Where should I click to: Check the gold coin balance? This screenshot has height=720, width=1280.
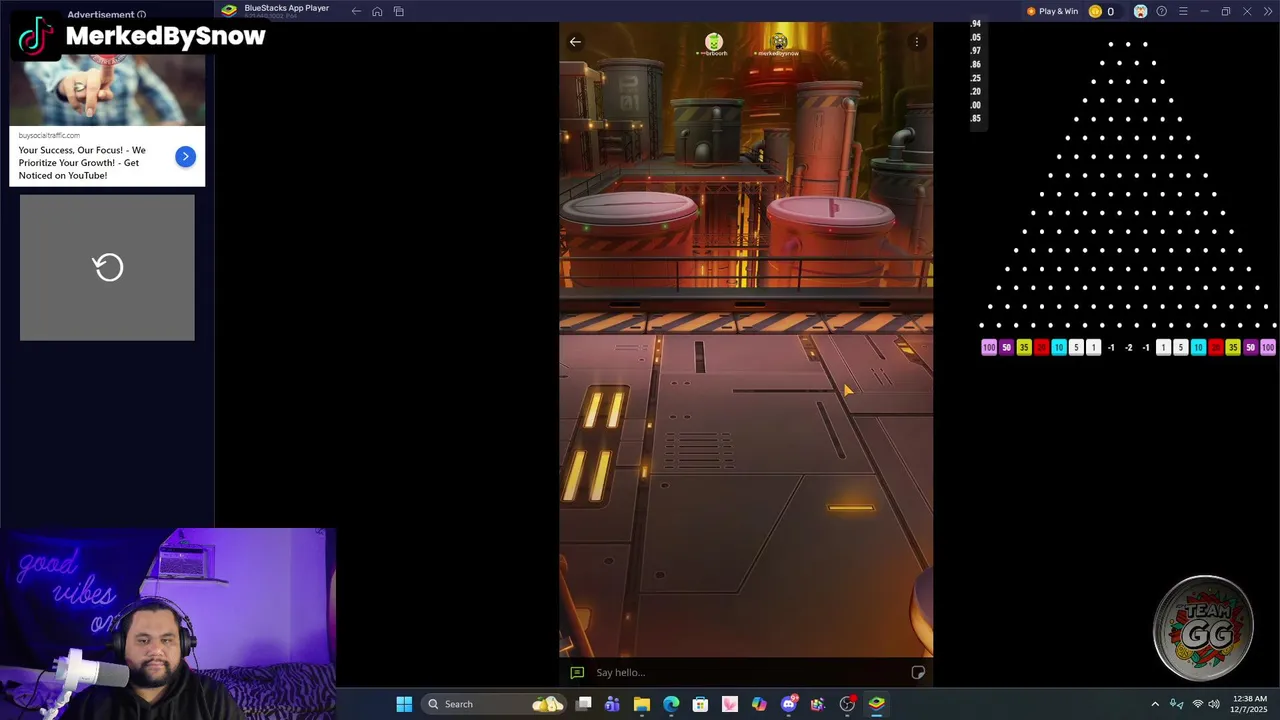point(1101,11)
